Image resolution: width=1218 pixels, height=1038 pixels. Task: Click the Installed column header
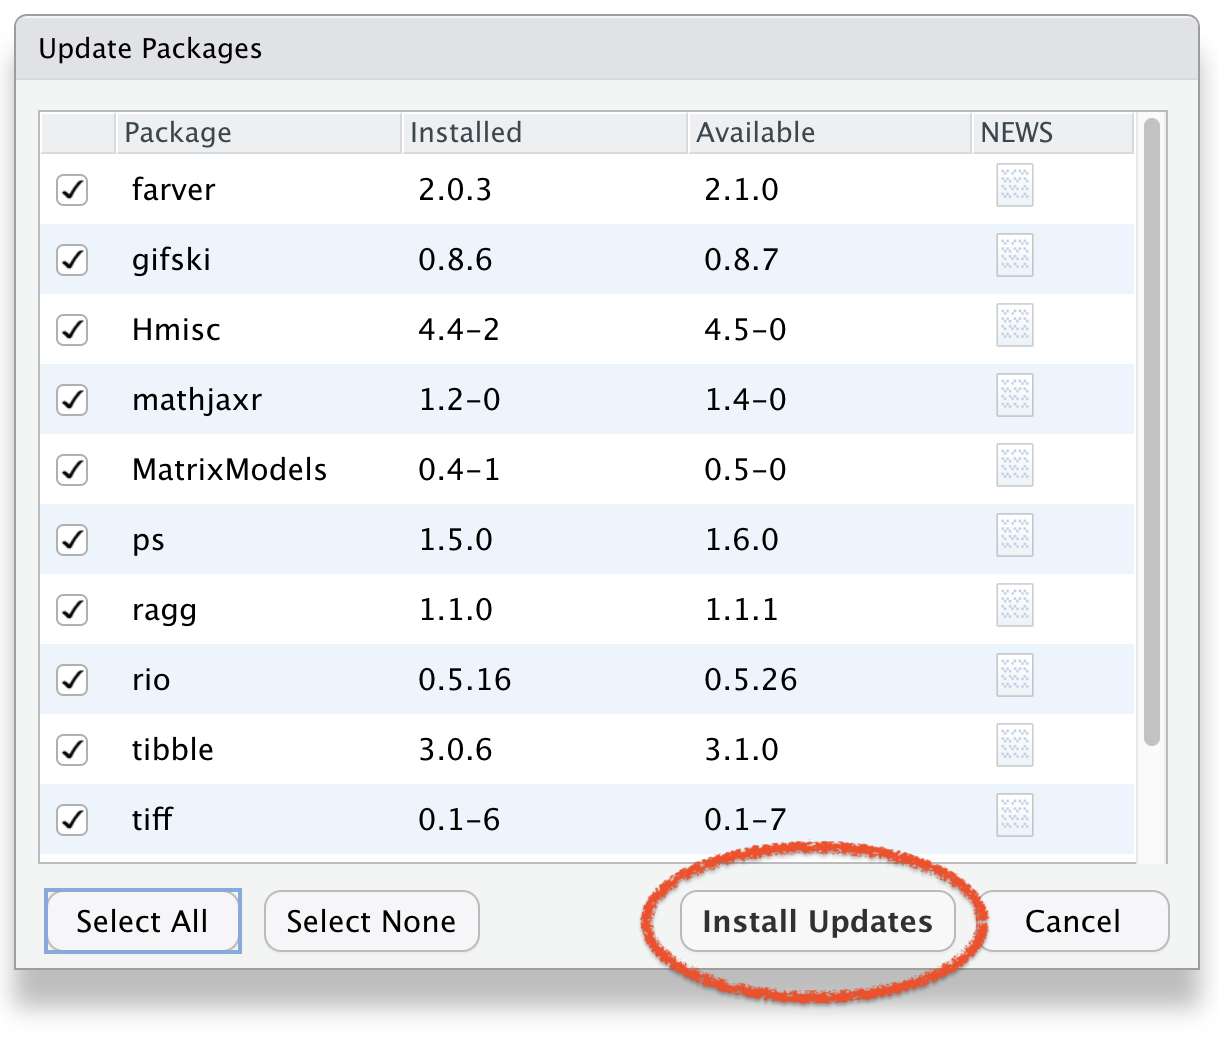coord(544,133)
